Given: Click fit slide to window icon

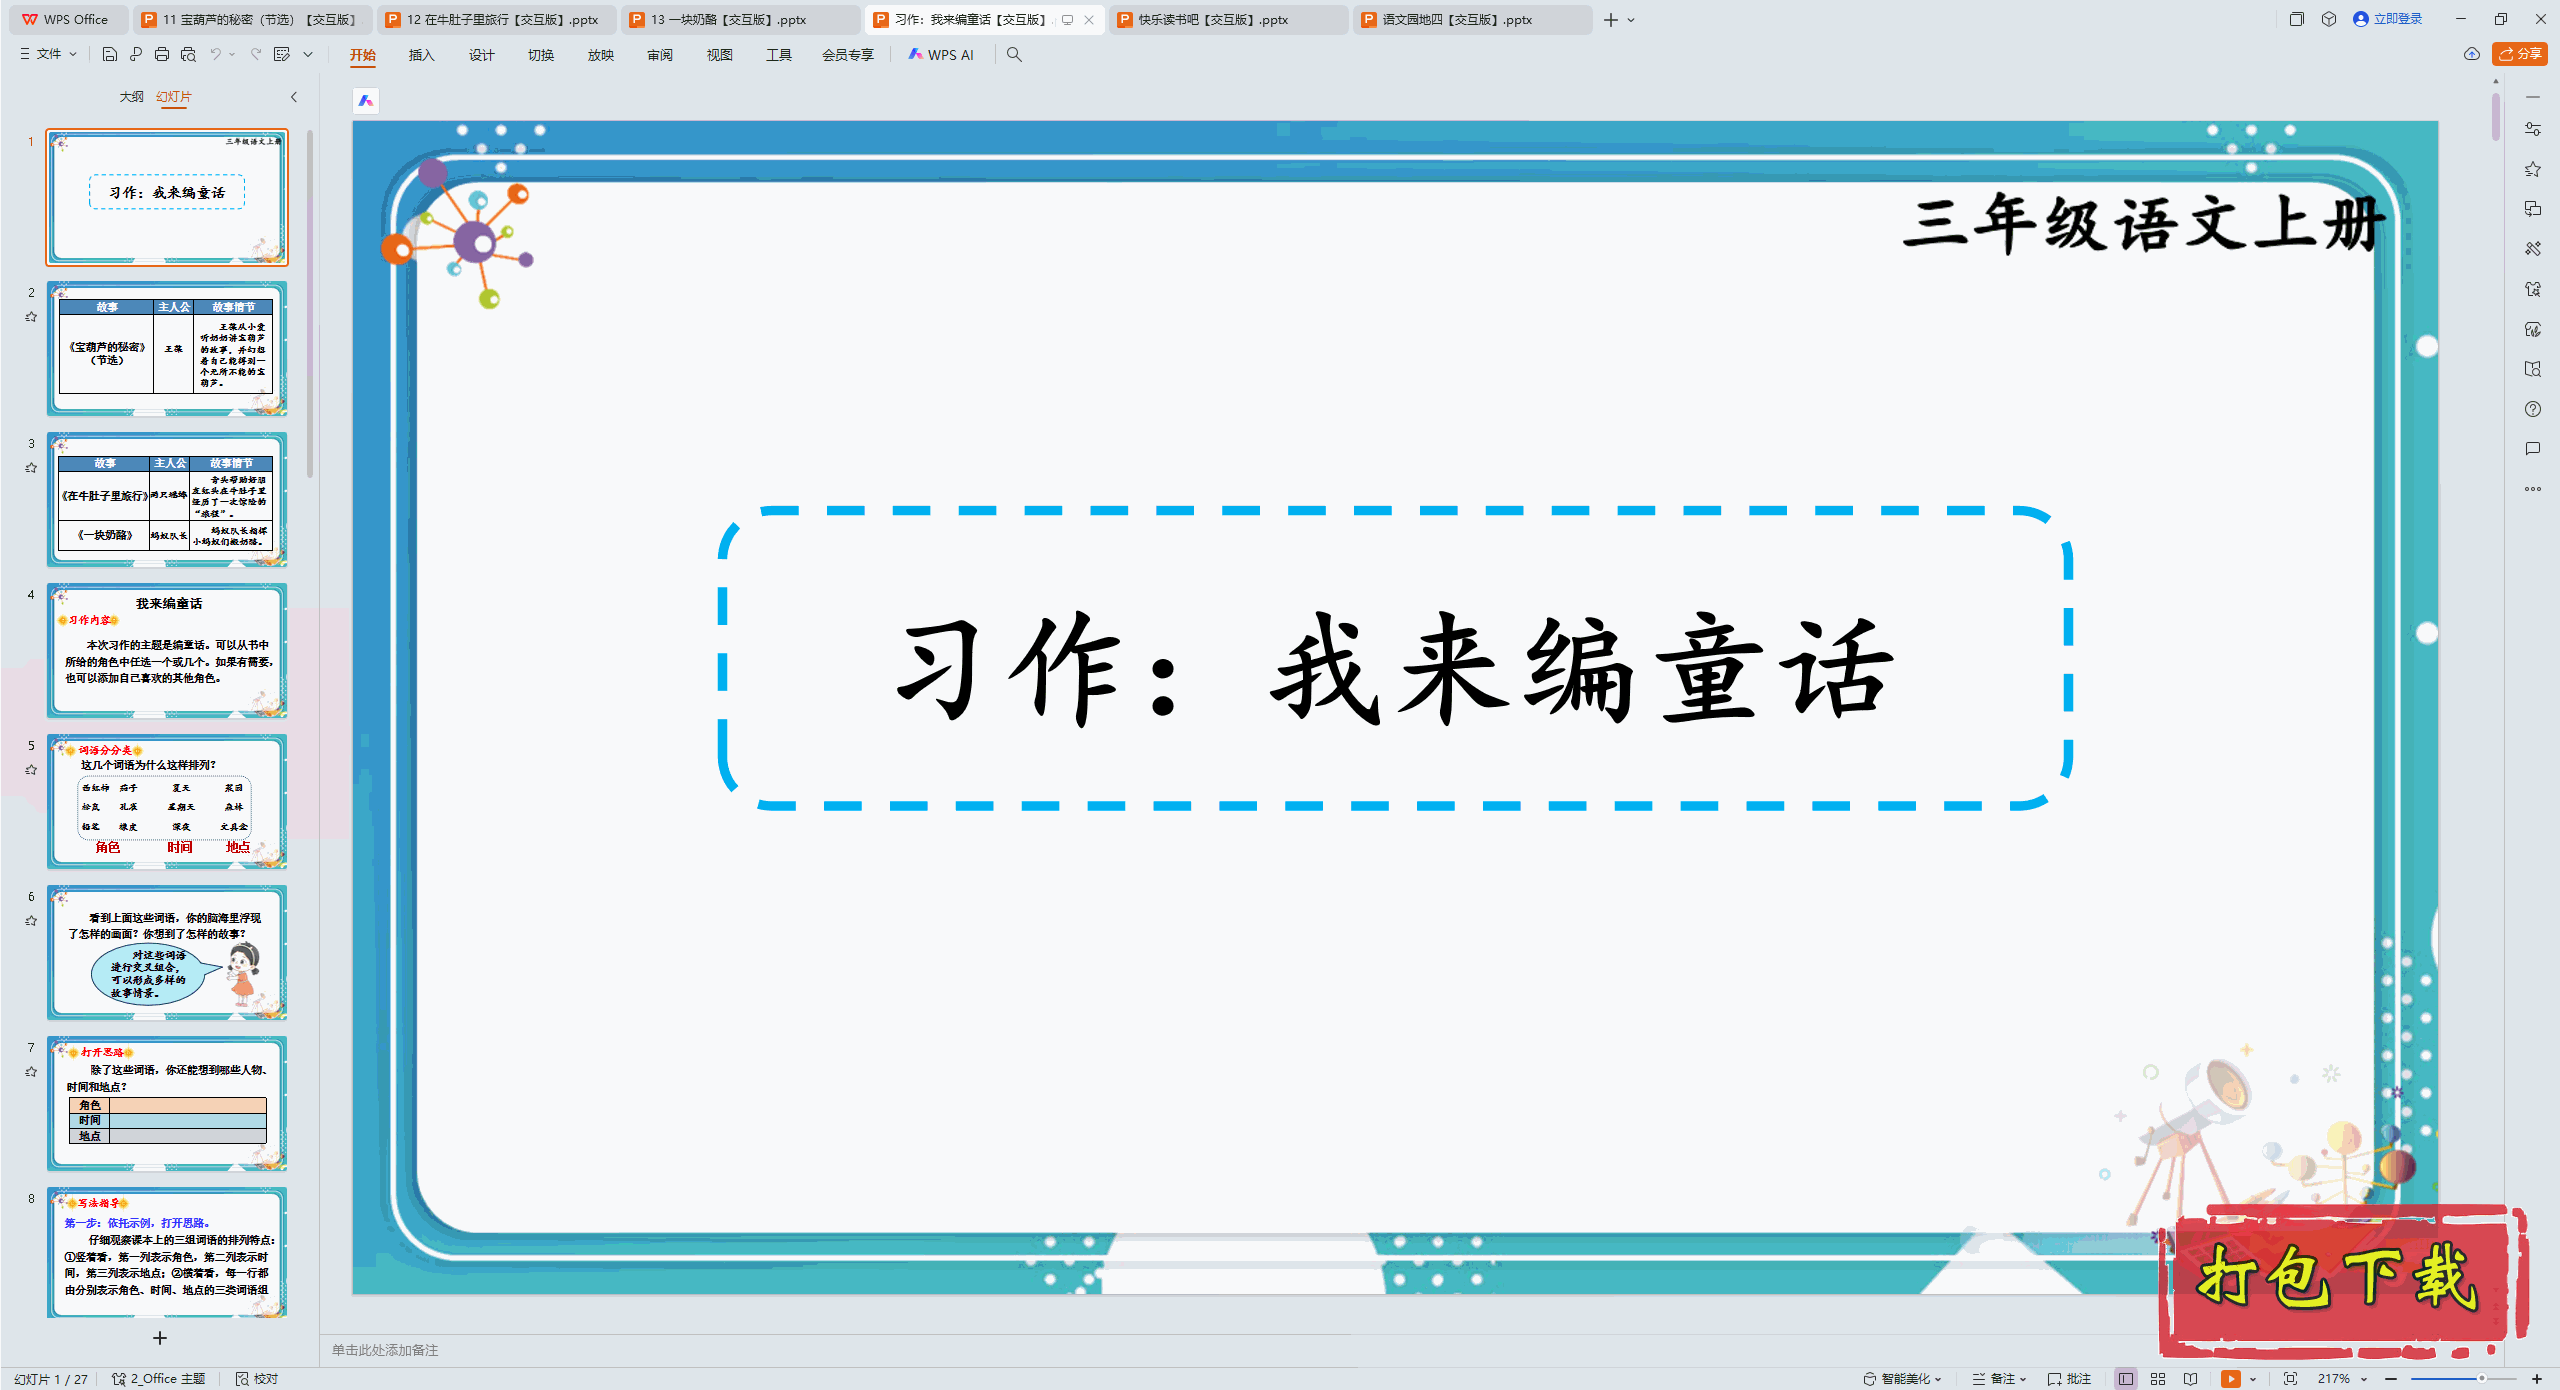Looking at the screenshot, I should (x=2290, y=1378).
